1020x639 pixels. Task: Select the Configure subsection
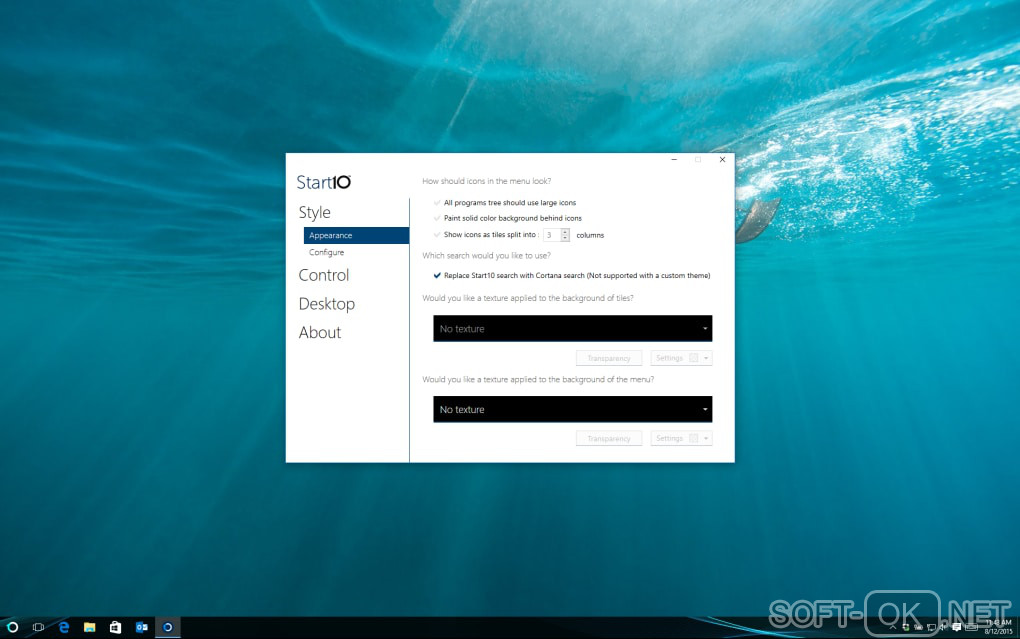[327, 252]
